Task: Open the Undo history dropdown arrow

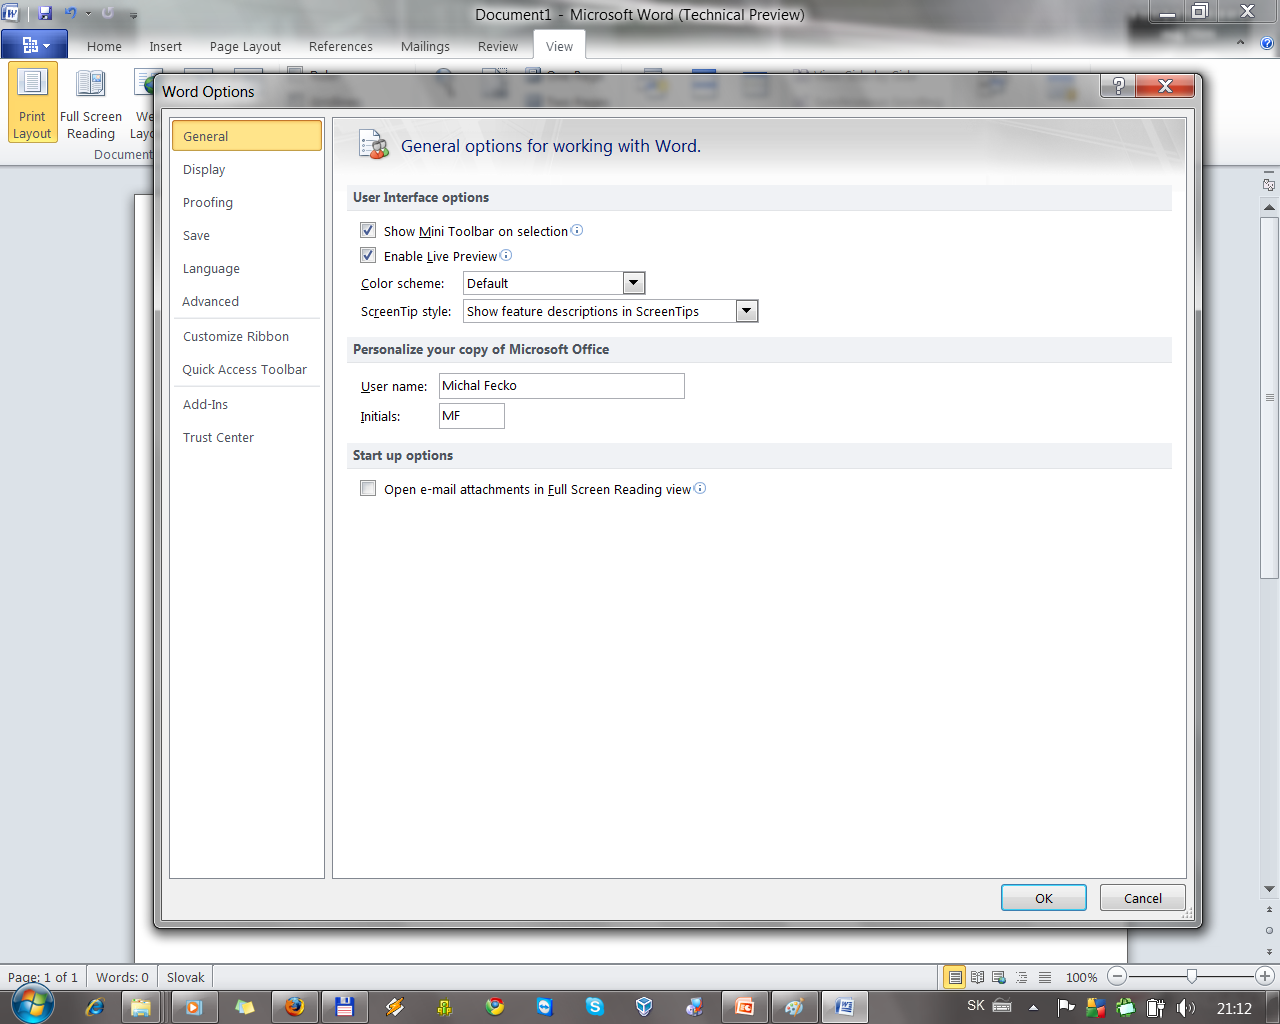Action: (x=88, y=14)
